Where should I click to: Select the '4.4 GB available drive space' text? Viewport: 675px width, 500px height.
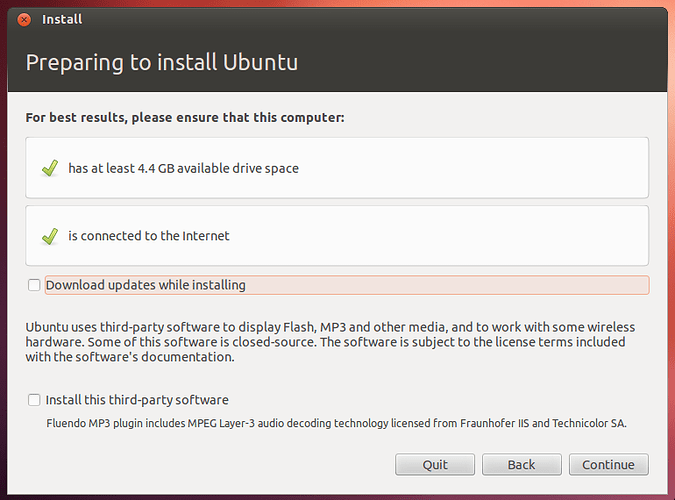click(183, 168)
